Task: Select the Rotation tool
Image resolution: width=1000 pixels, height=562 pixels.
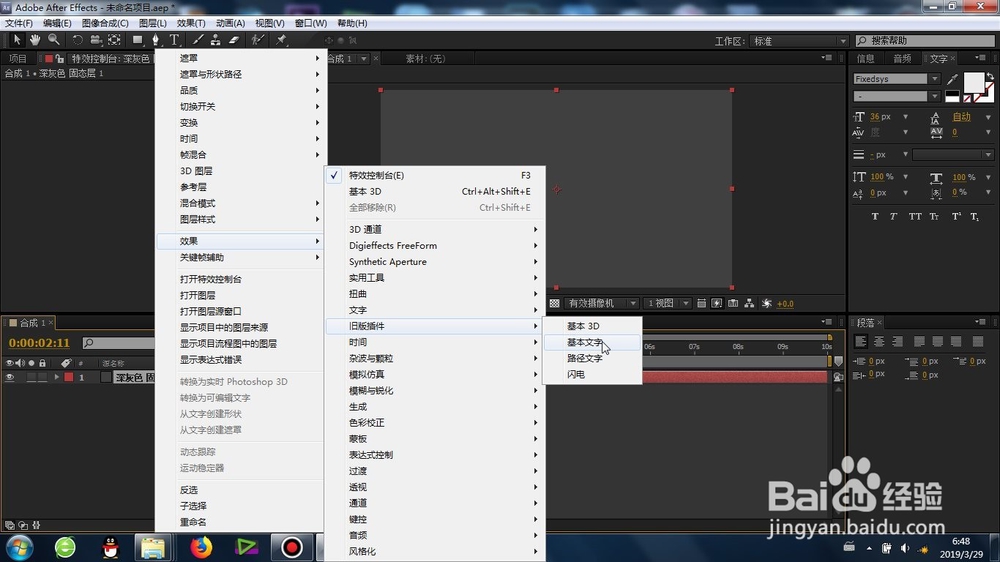Action: pyautogui.click(x=77, y=40)
